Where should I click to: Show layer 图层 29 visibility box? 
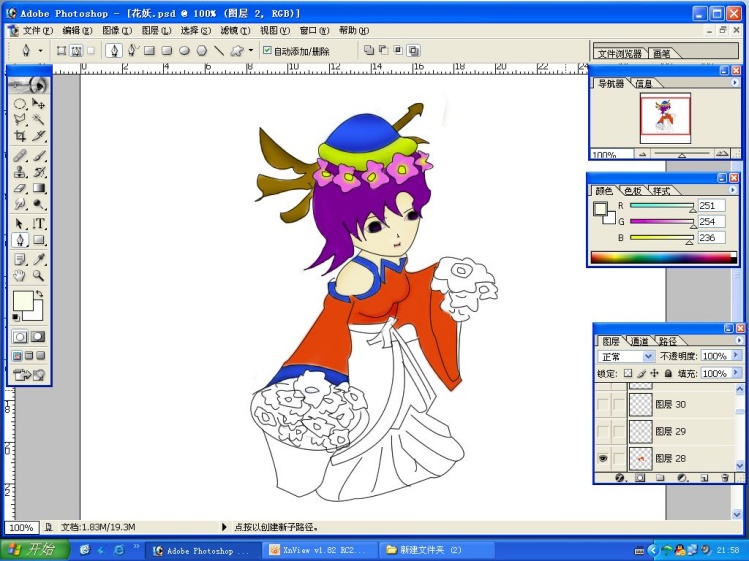pos(603,432)
